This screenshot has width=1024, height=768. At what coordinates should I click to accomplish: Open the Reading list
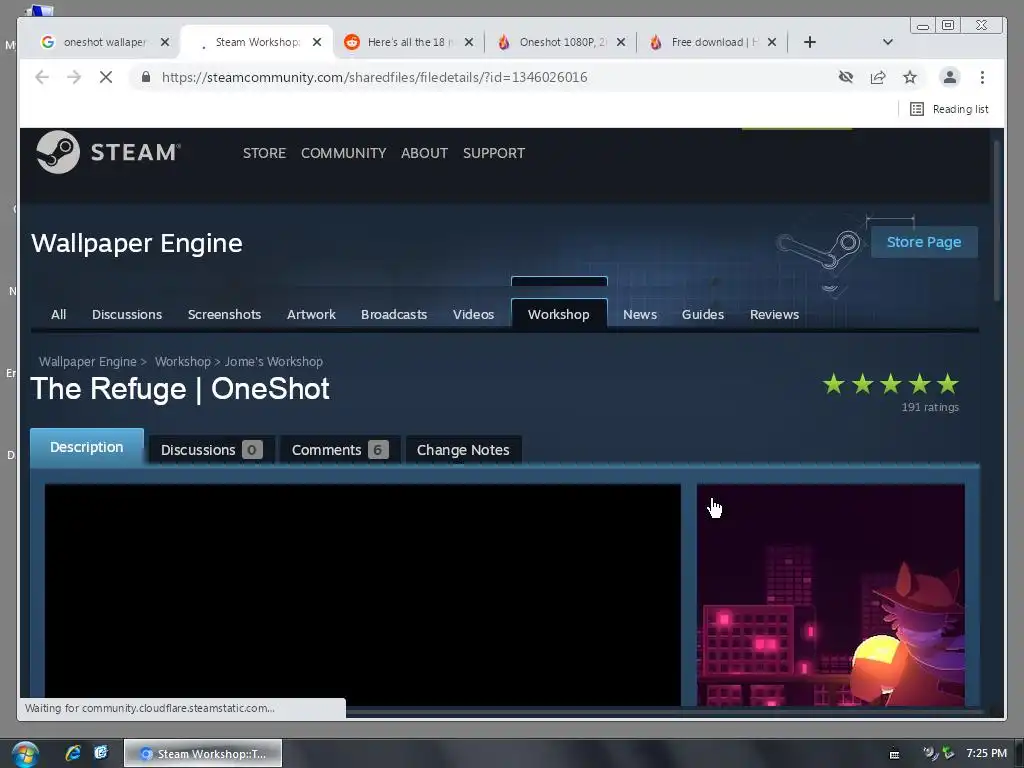pyautogui.click(x=949, y=109)
